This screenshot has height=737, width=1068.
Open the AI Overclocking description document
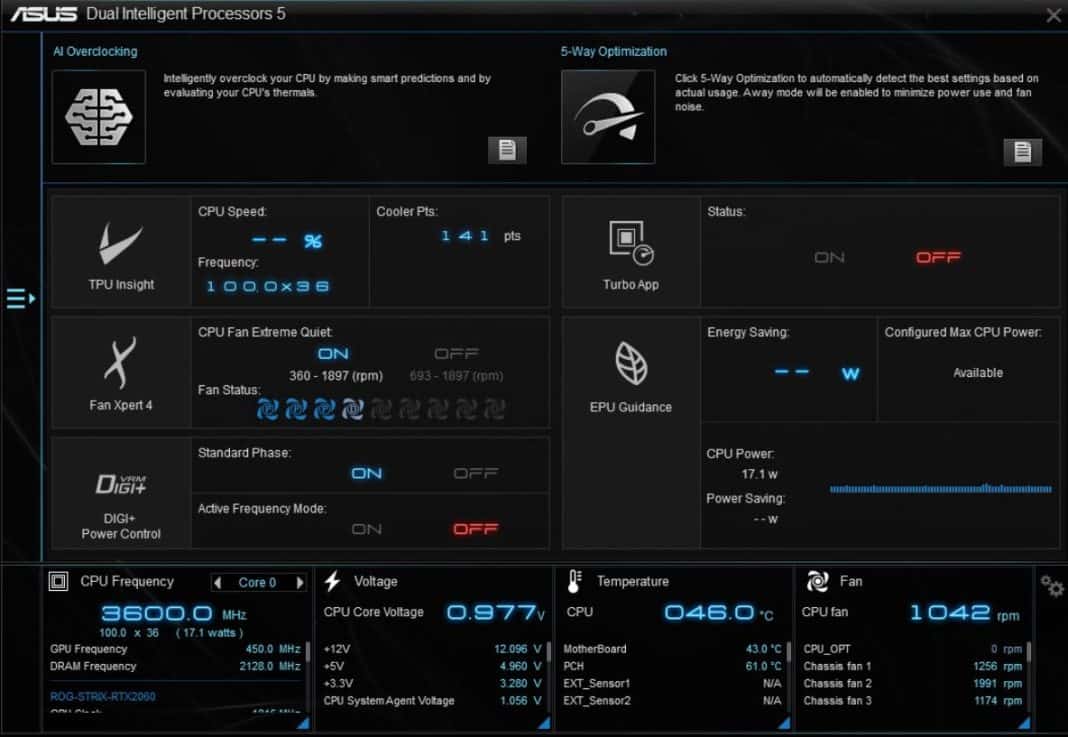[x=507, y=150]
